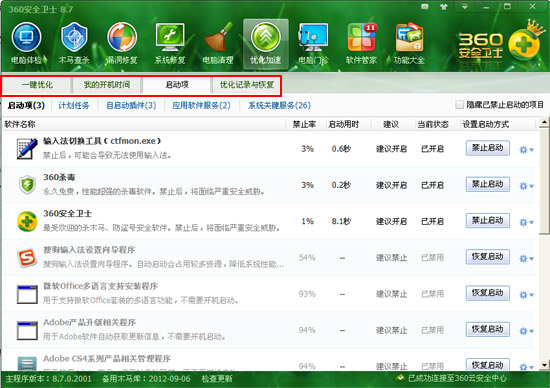Click the 建议 column header
The image size is (550, 388).
(391, 125)
